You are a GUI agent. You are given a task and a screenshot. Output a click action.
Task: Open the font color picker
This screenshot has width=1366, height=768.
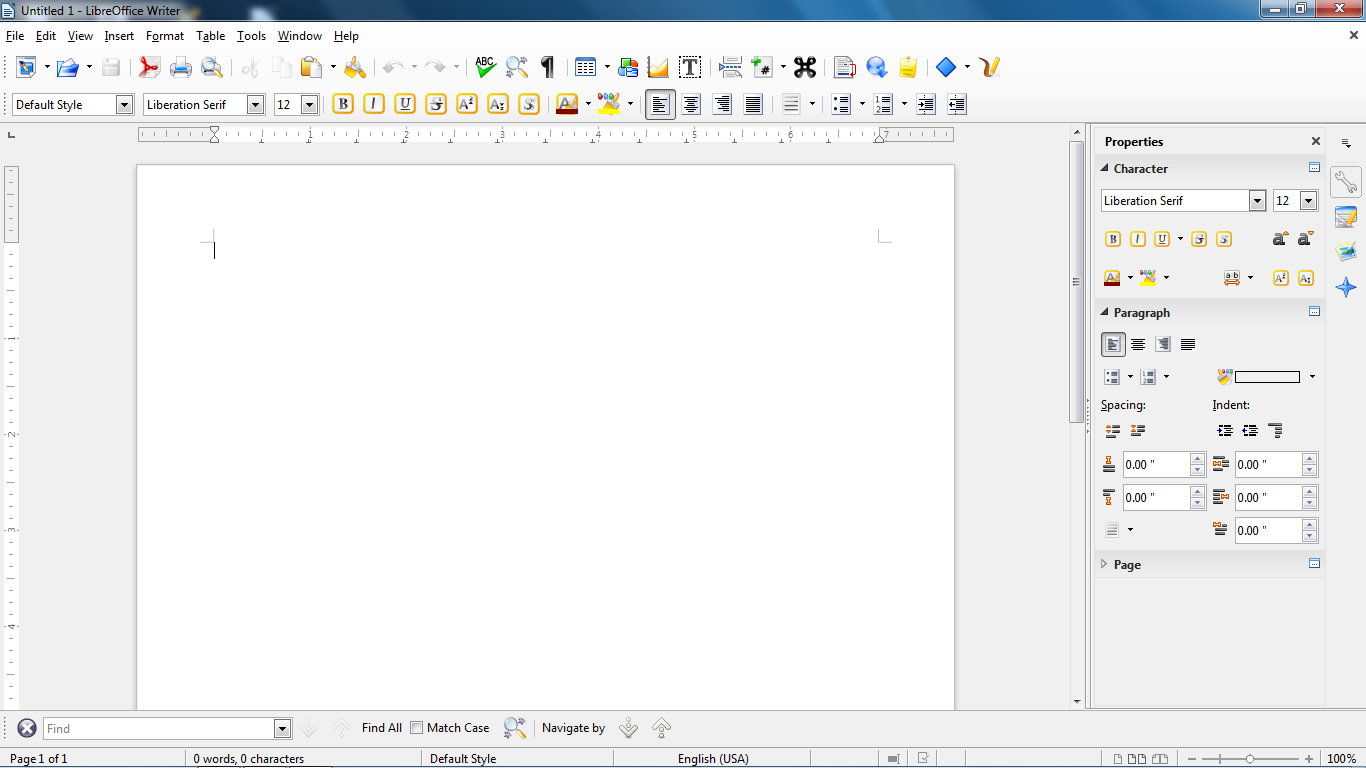[x=588, y=104]
